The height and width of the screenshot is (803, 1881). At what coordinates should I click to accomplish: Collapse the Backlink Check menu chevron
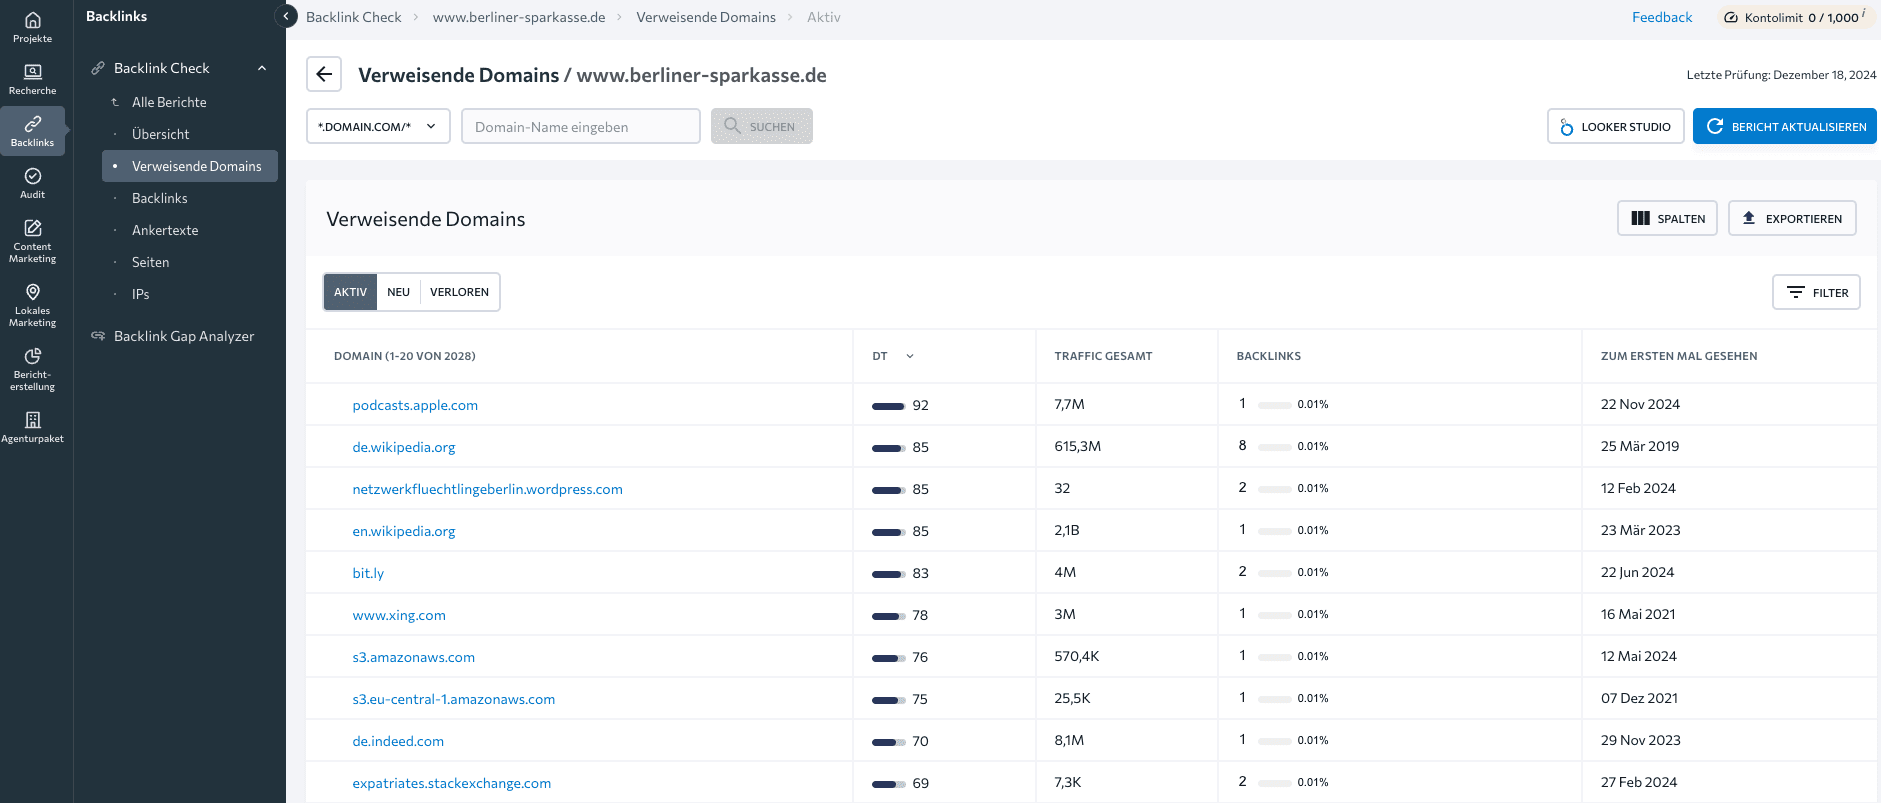[262, 68]
